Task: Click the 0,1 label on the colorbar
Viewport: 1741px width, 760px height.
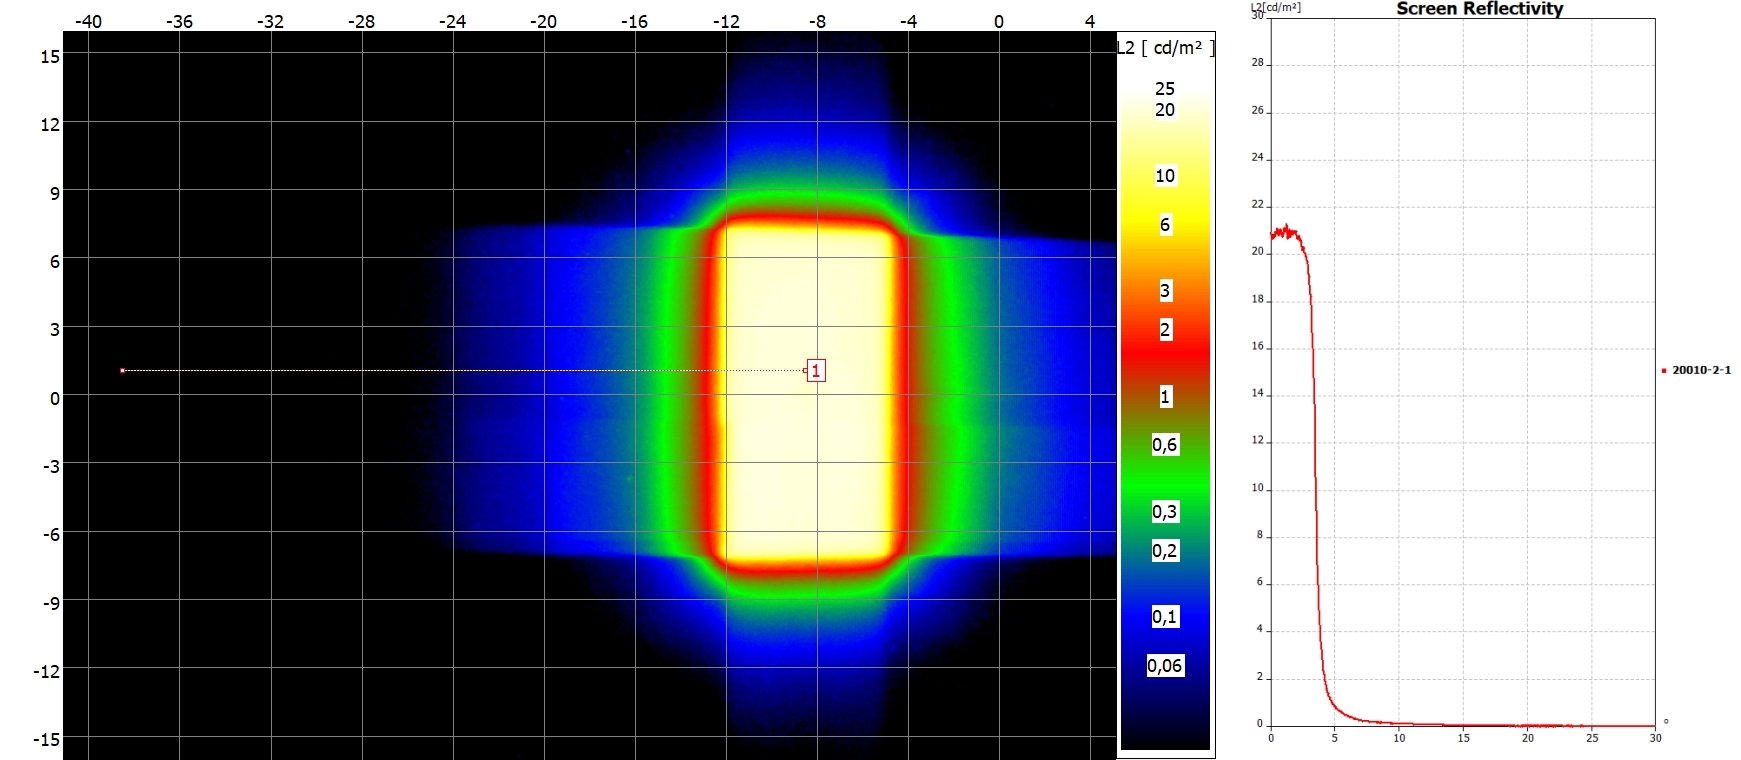Action: point(1165,617)
